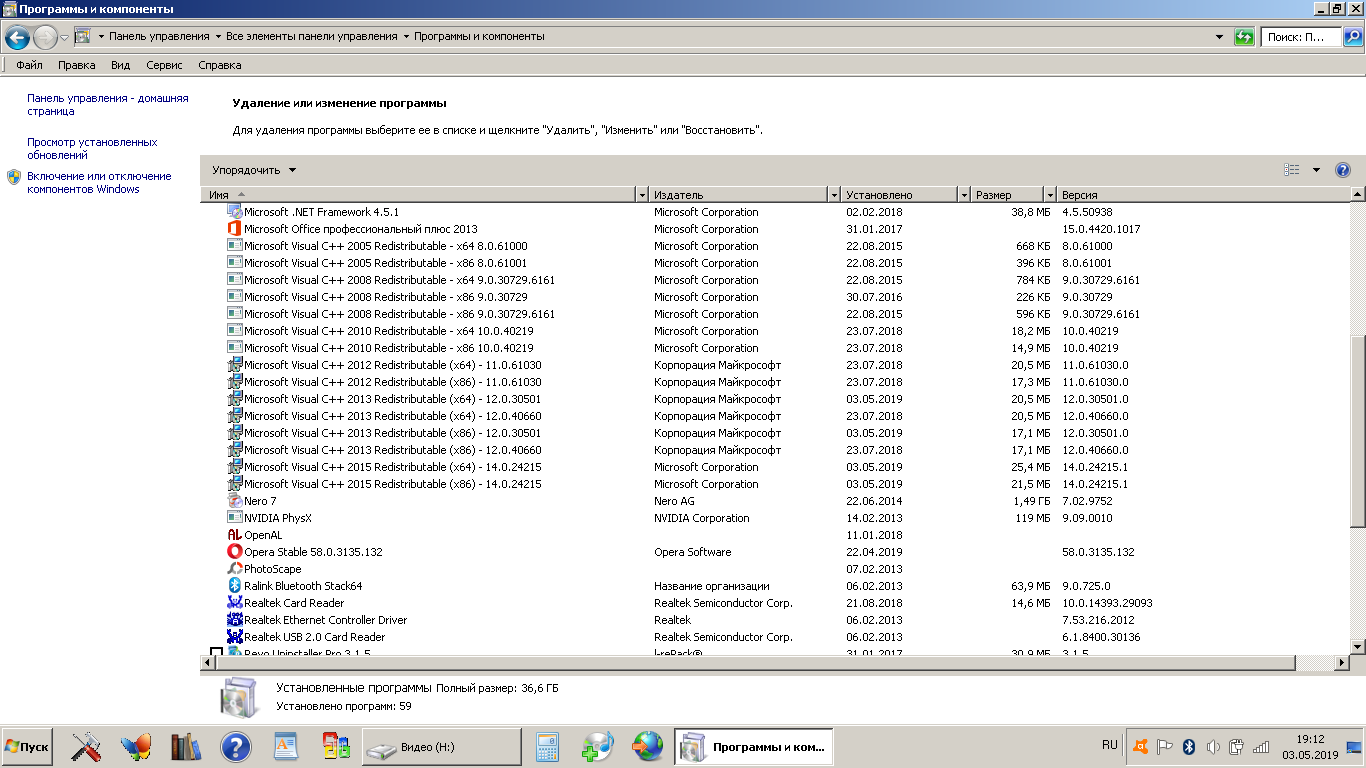Image resolution: width=1366 pixels, height=768 pixels.
Task: Open the Упорядочить dropdown
Action: [254, 170]
